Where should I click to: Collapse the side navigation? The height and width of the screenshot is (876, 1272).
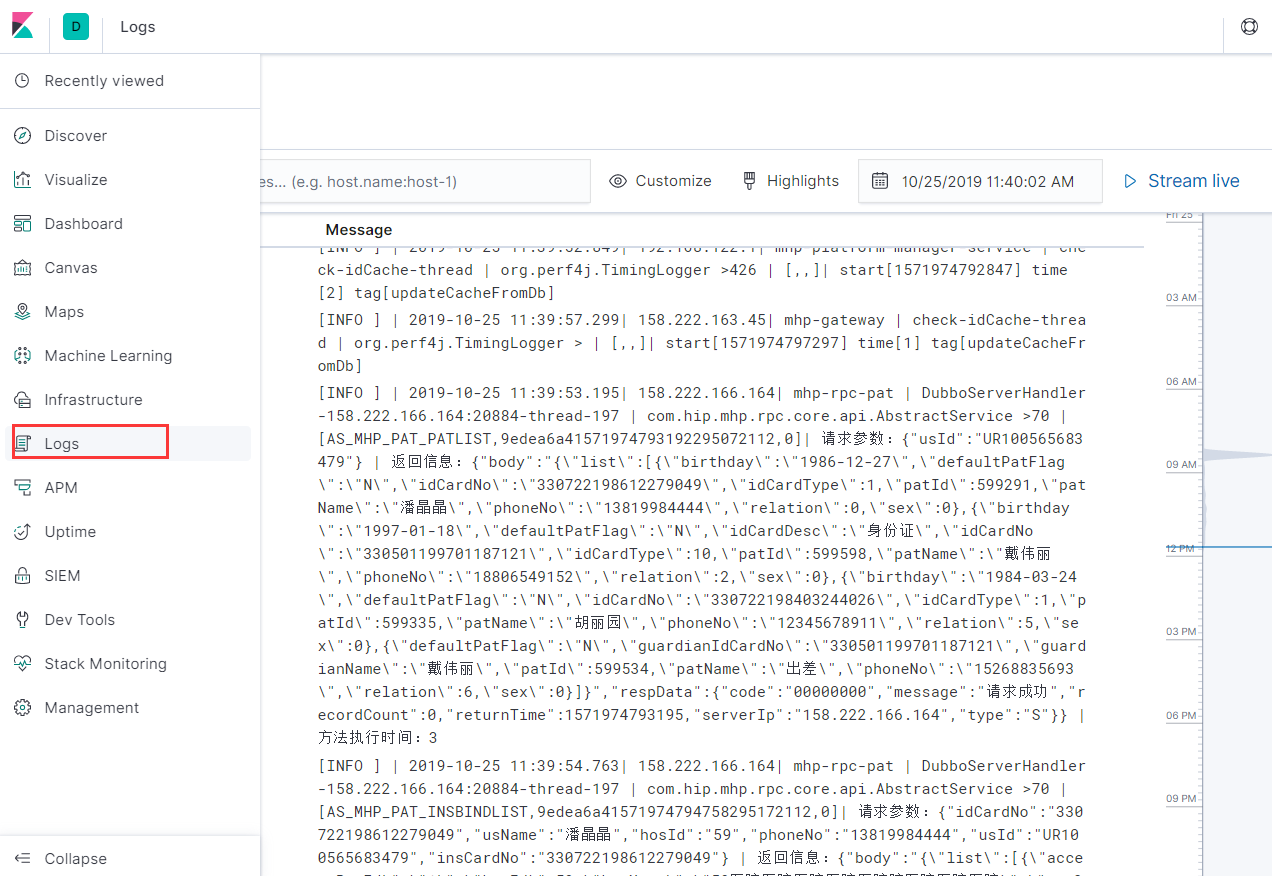tap(130, 859)
